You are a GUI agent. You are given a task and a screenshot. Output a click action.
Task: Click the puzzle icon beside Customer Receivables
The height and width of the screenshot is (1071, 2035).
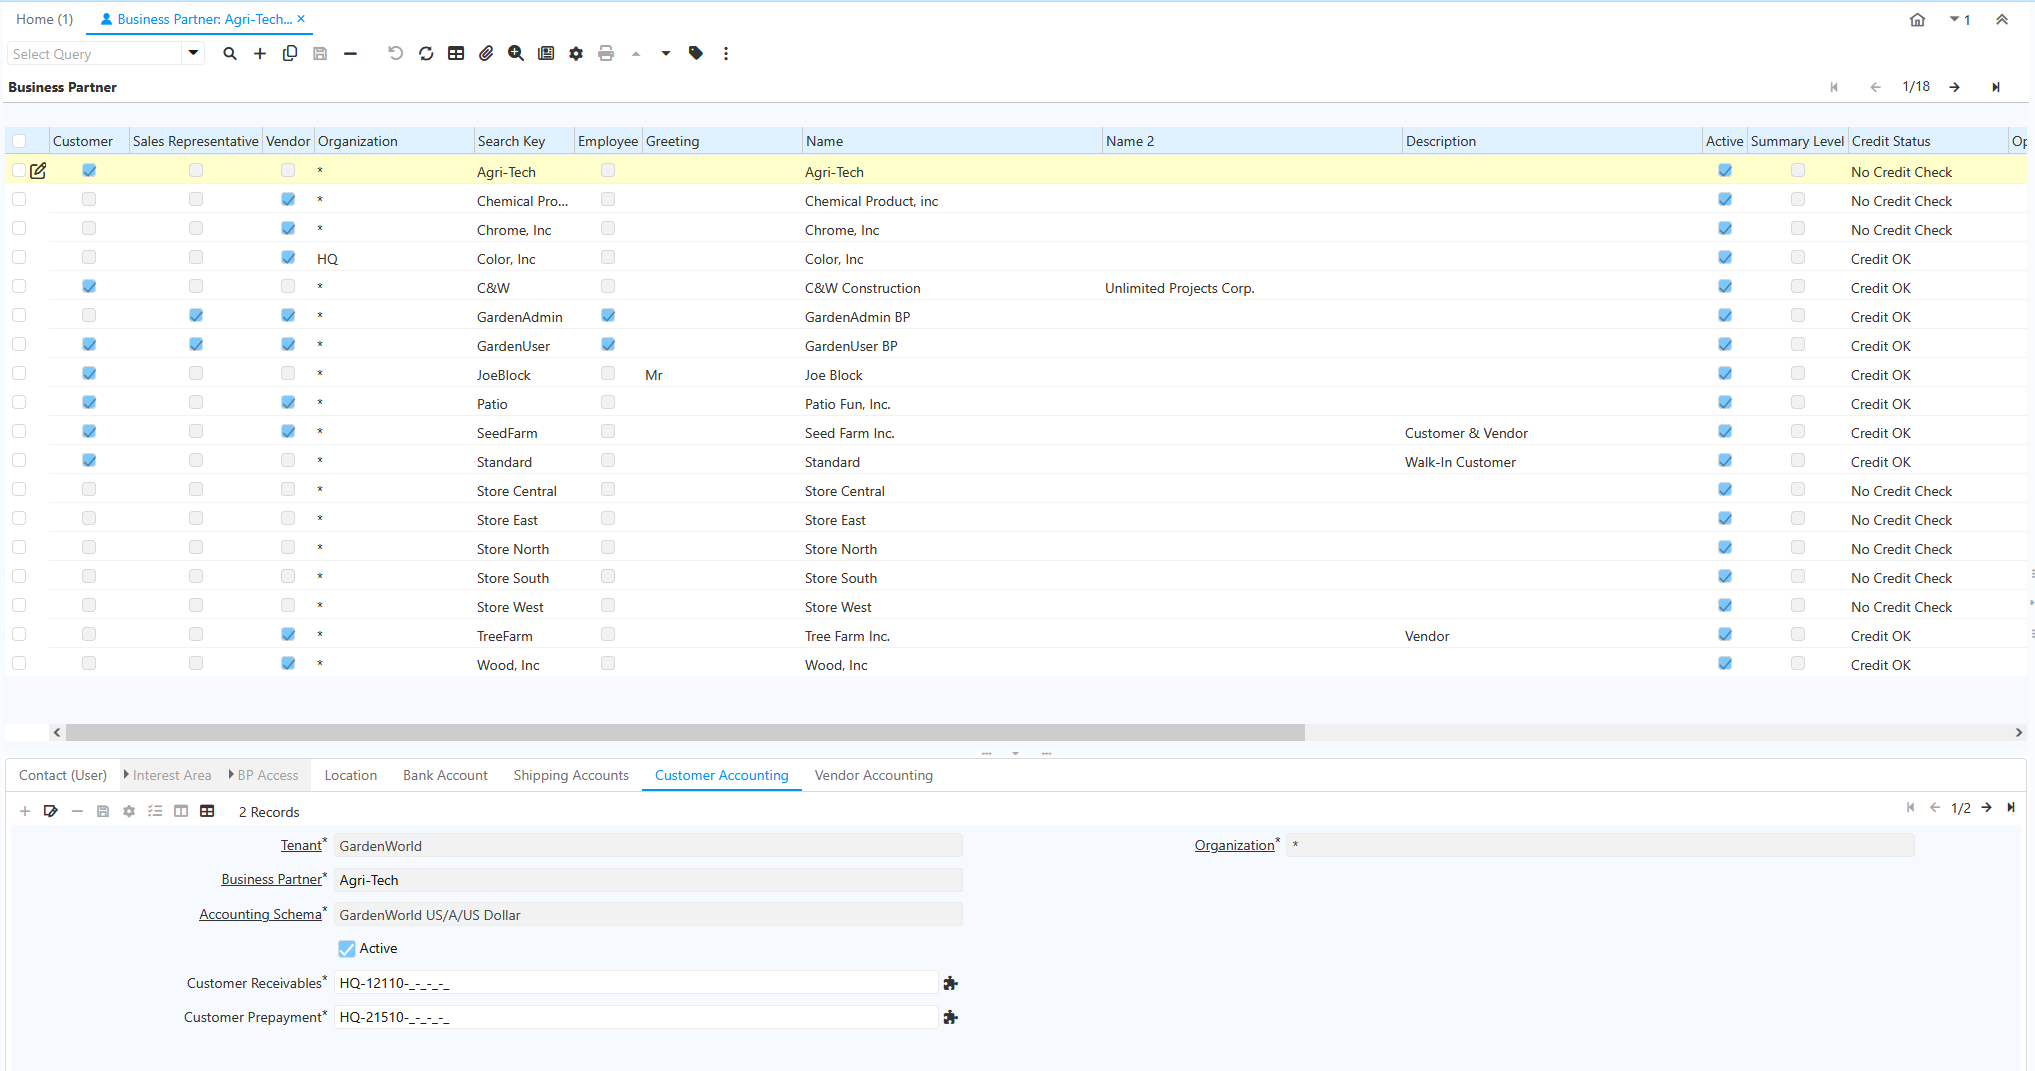(x=950, y=984)
